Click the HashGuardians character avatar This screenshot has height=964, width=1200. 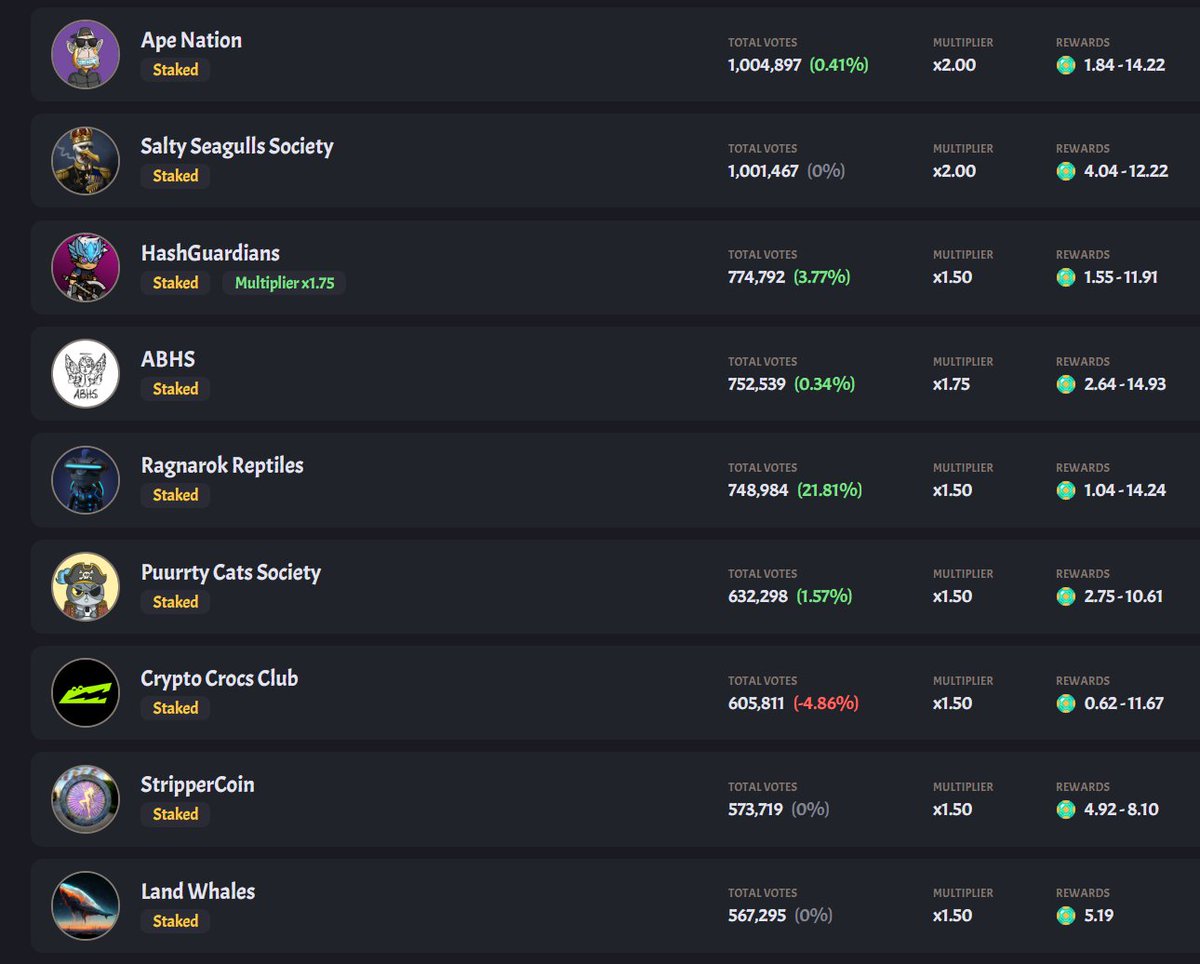point(85,267)
